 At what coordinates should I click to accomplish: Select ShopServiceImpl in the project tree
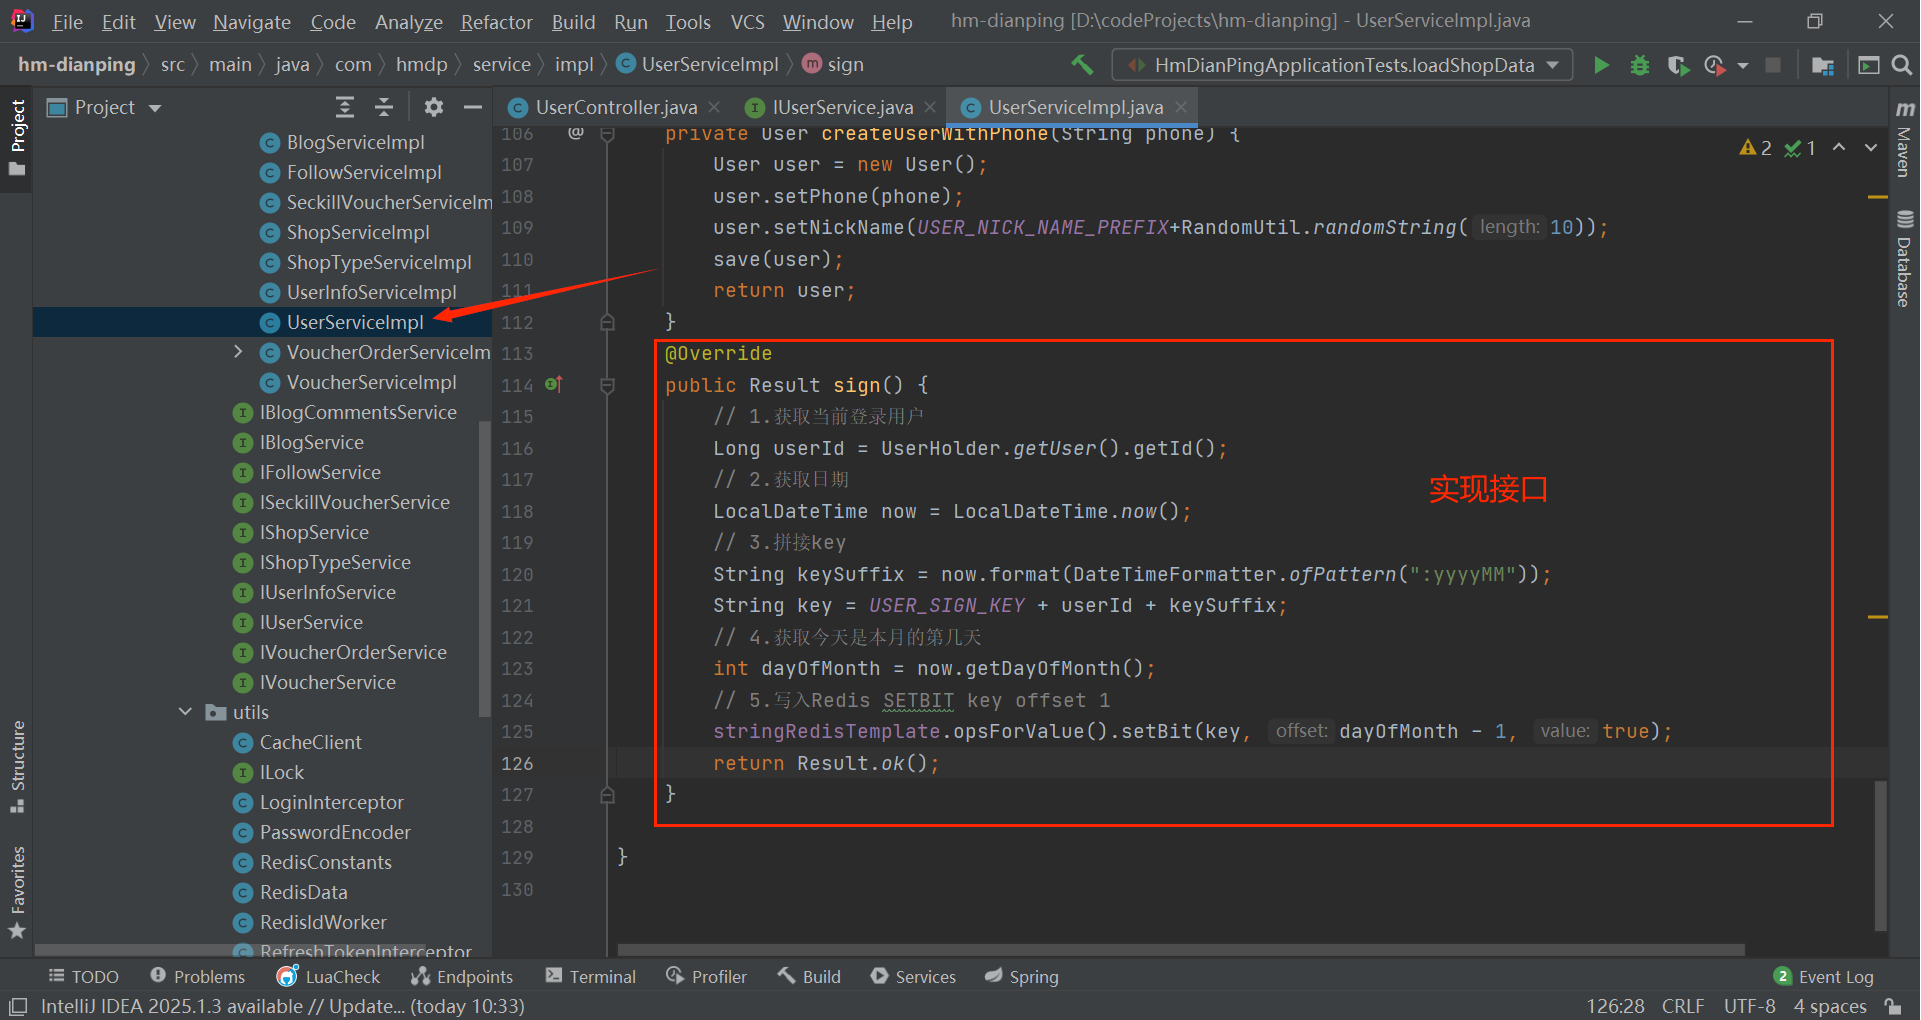pyautogui.click(x=358, y=232)
